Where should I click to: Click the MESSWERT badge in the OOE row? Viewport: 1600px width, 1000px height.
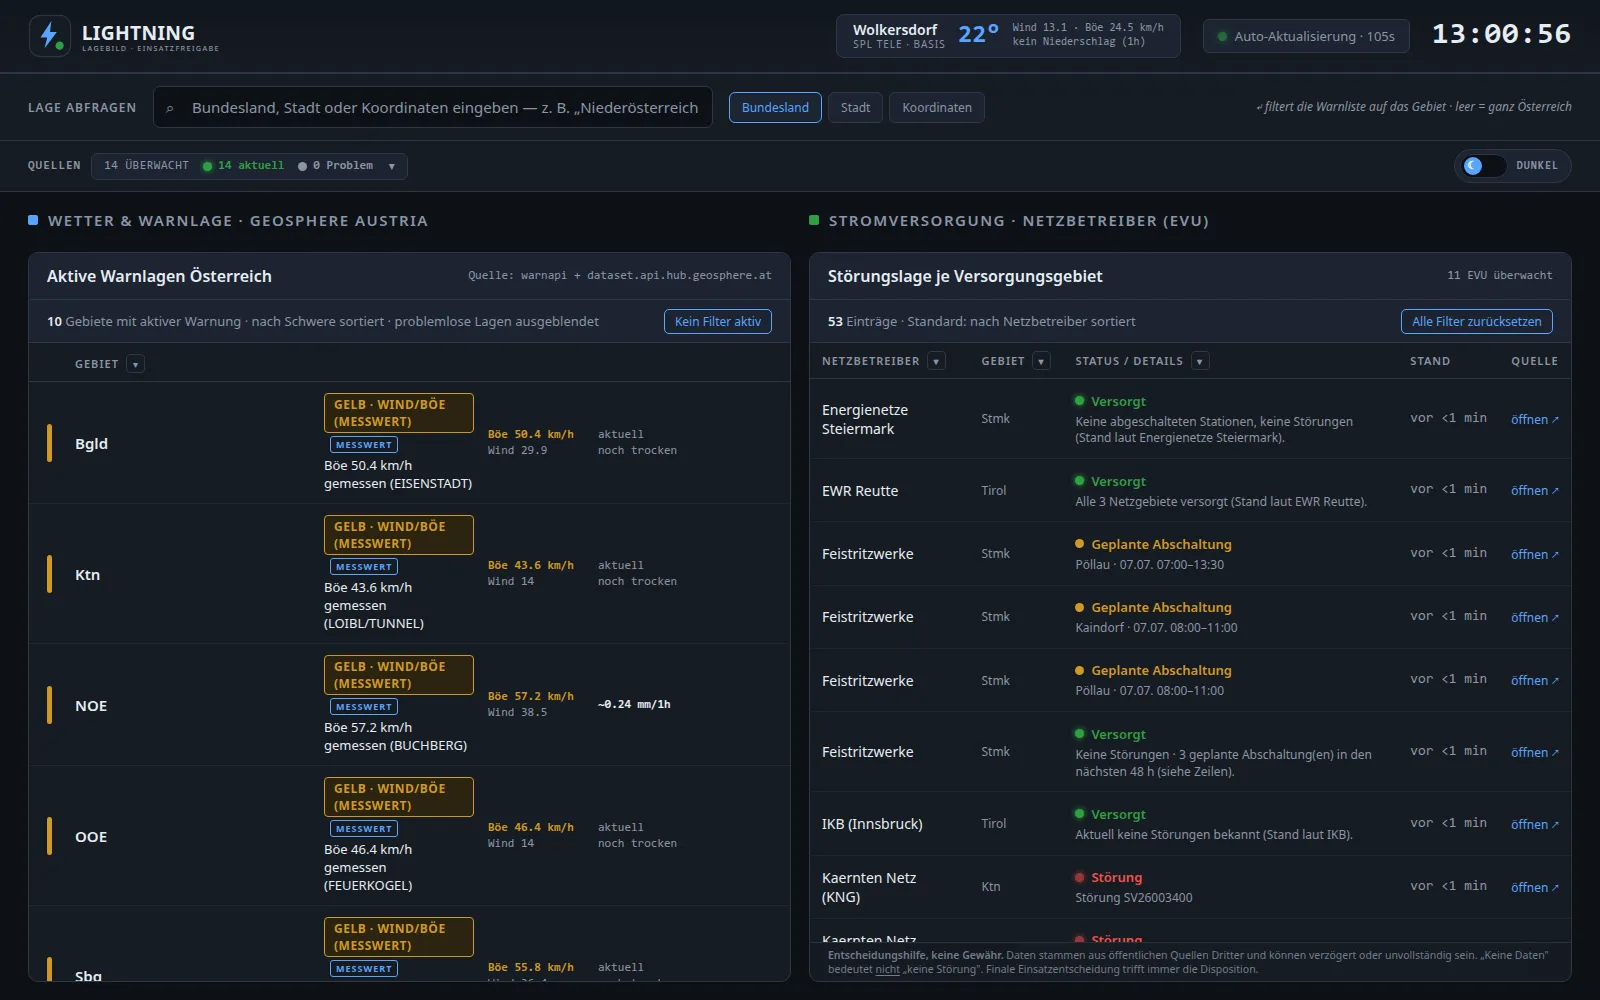364,829
